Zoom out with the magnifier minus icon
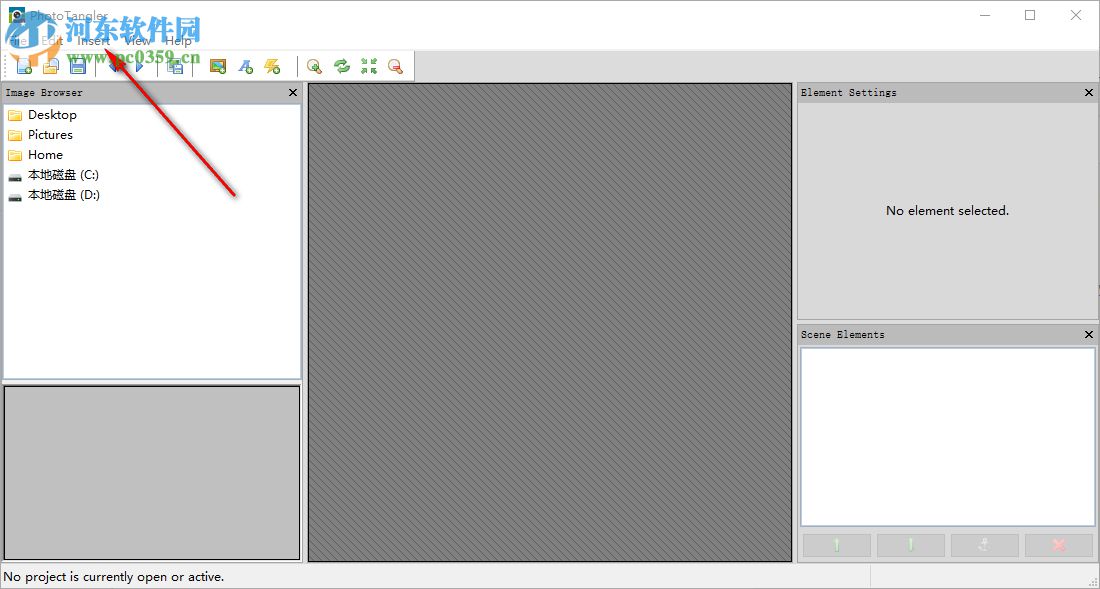The width and height of the screenshot is (1100, 589). coord(395,65)
